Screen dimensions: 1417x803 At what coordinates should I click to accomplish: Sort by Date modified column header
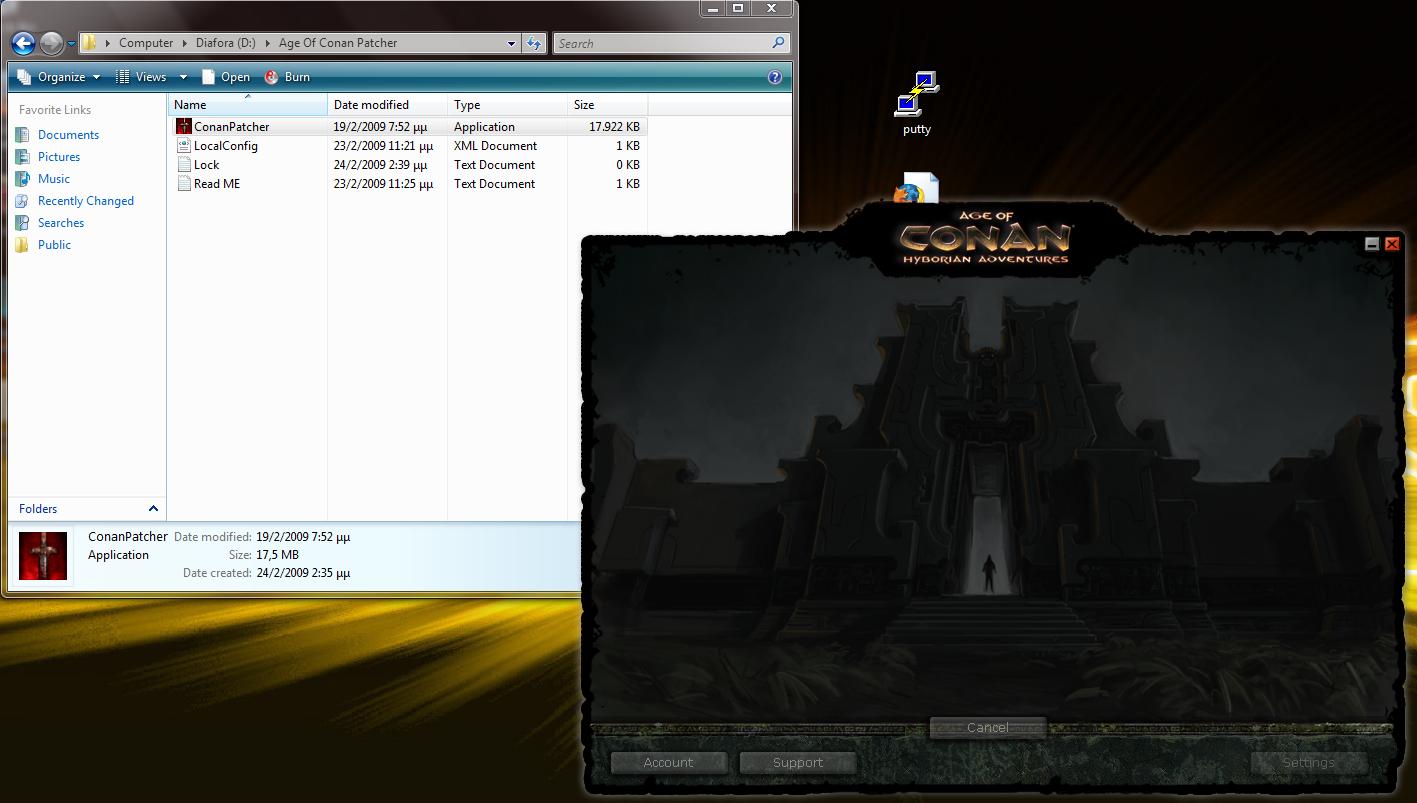pos(388,105)
